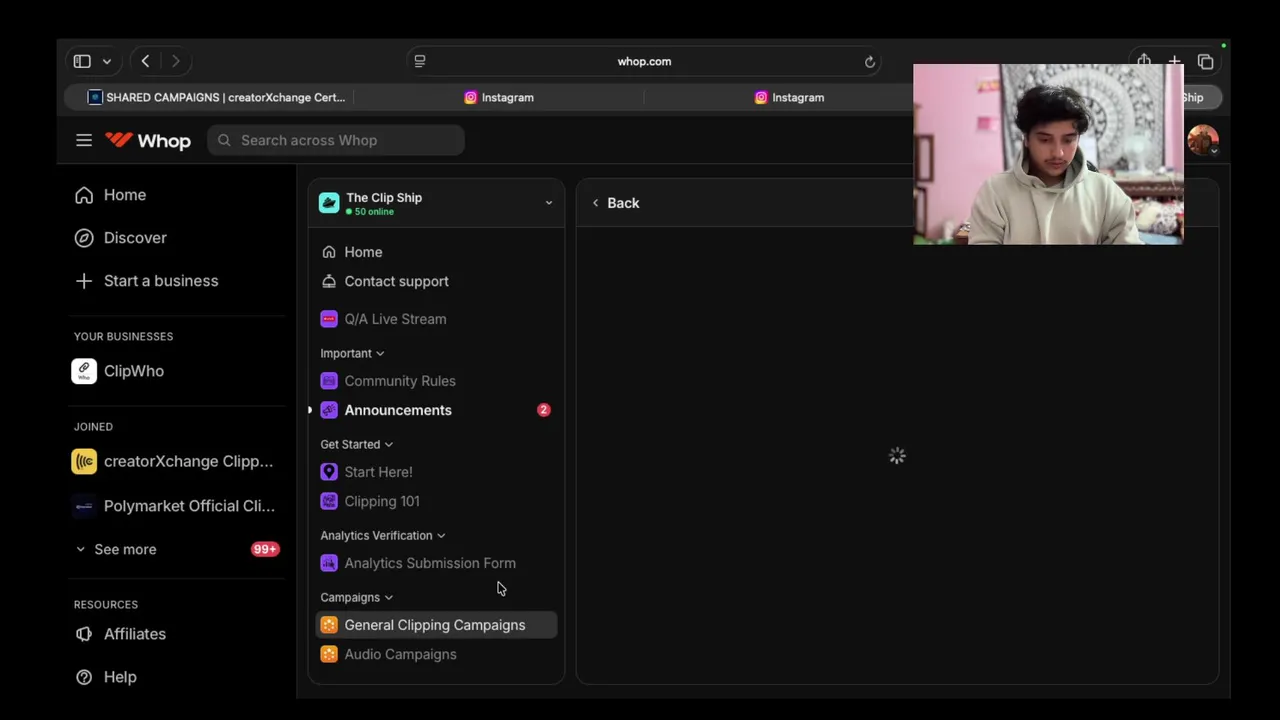Click the Start Here! pin icon
The height and width of the screenshot is (720, 1280).
pyautogui.click(x=329, y=472)
